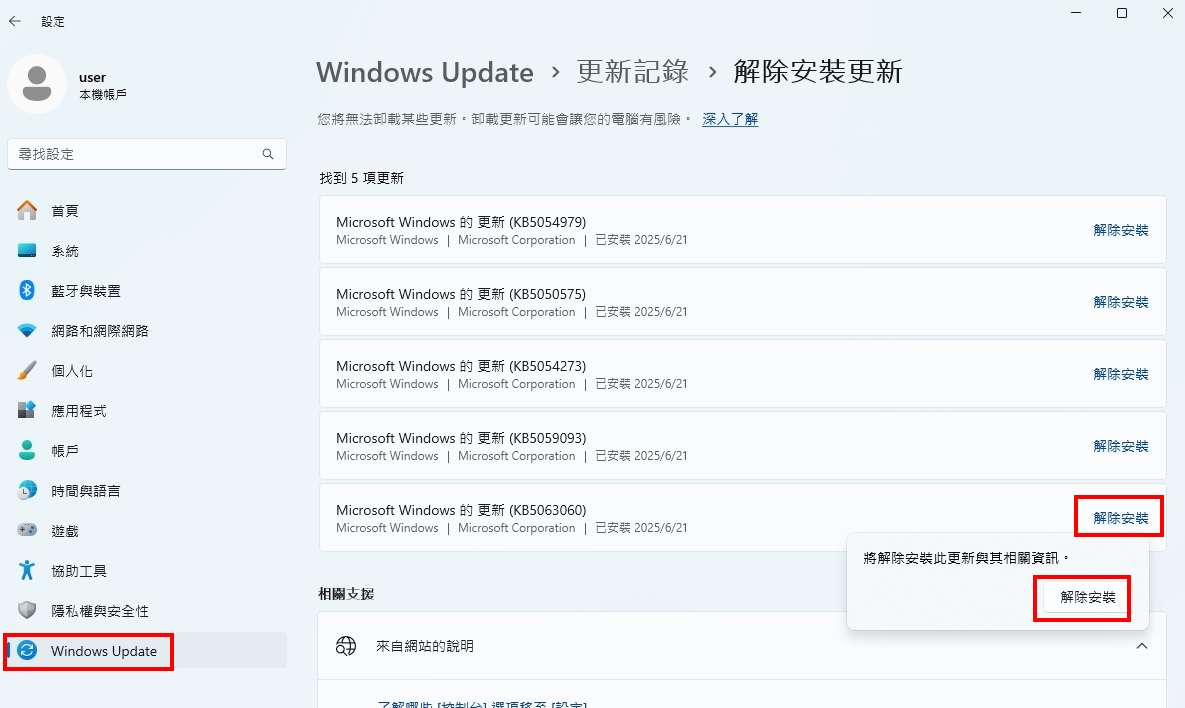
Task: Click the 藍牙與裝置 Bluetooth icon
Action: 27,290
